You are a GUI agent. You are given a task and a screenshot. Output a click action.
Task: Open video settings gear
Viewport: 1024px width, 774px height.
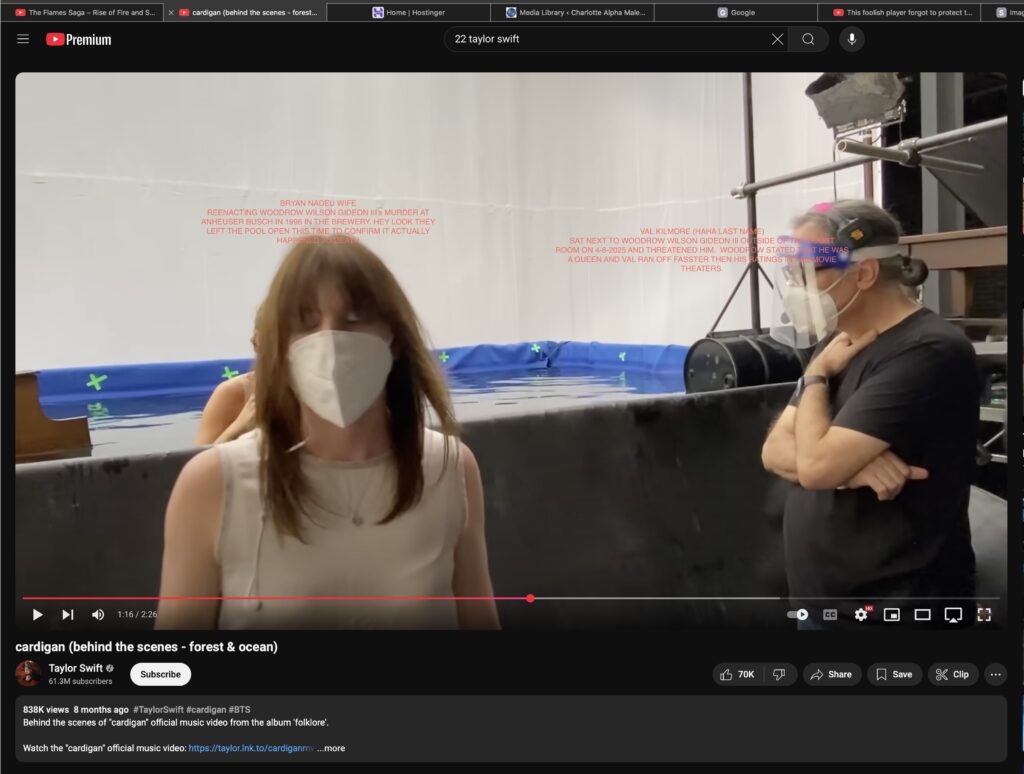pyautogui.click(x=861, y=615)
